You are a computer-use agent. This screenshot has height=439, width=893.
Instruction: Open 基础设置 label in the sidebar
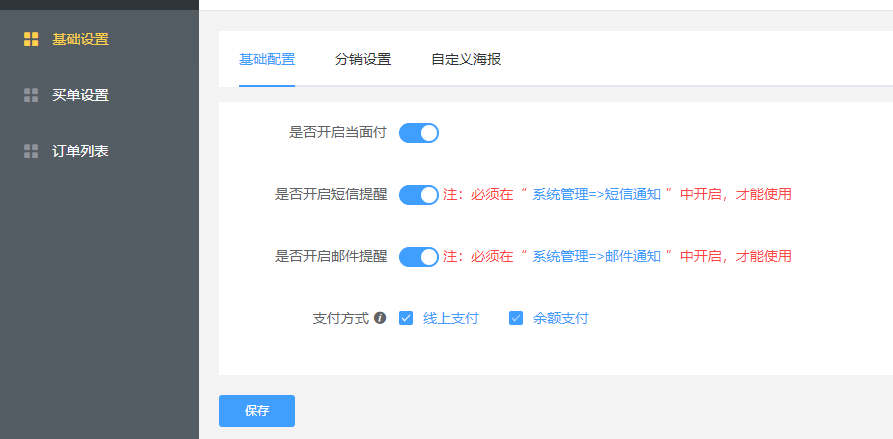pyautogui.click(x=80, y=39)
